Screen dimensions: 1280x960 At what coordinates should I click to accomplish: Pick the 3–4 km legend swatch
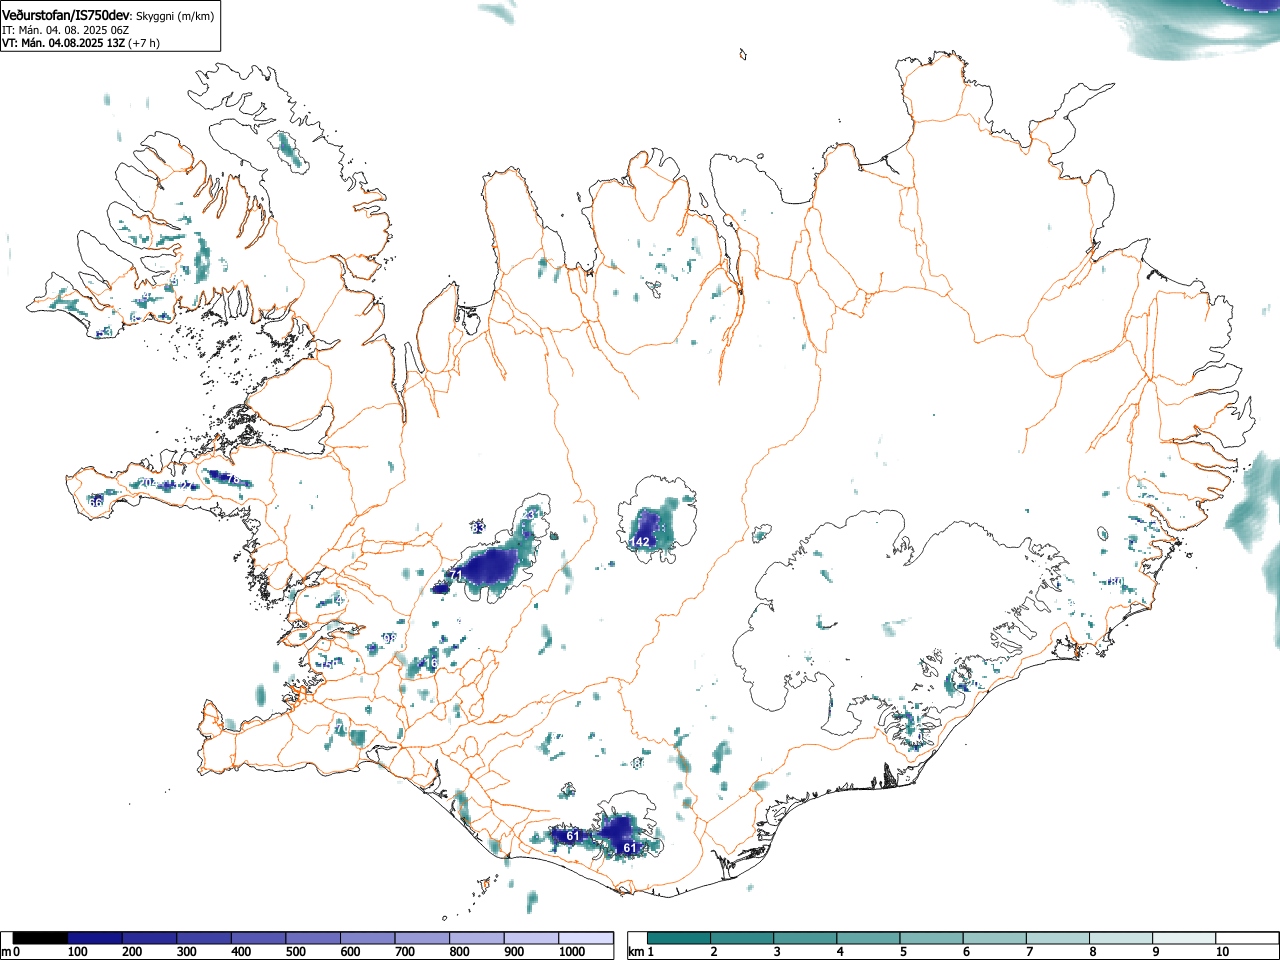(x=807, y=938)
